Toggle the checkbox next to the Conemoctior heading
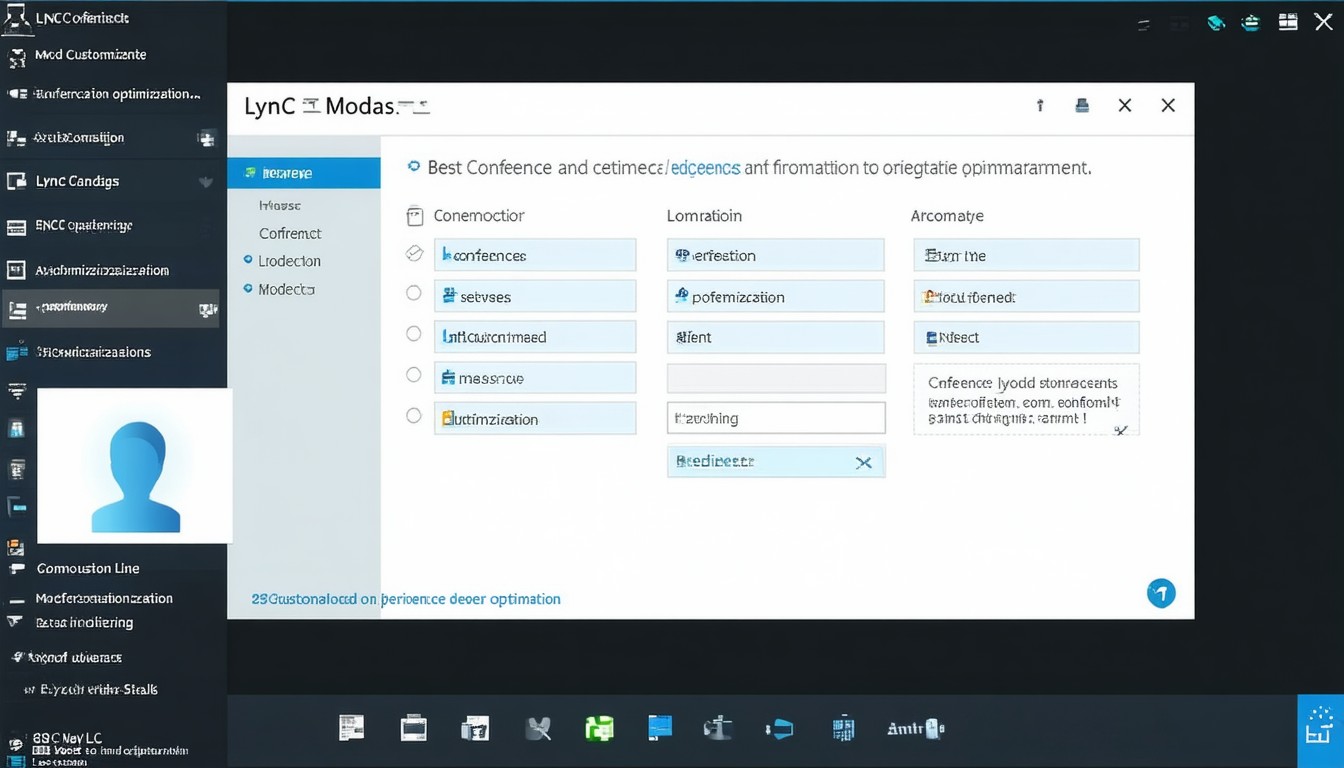The height and width of the screenshot is (768, 1344). [416, 216]
